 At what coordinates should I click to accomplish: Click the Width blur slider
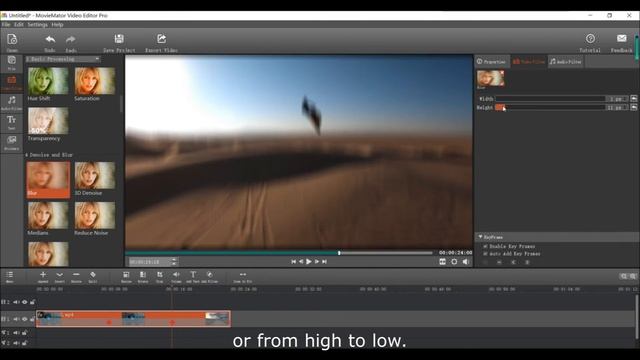click(x=550, y=99)
